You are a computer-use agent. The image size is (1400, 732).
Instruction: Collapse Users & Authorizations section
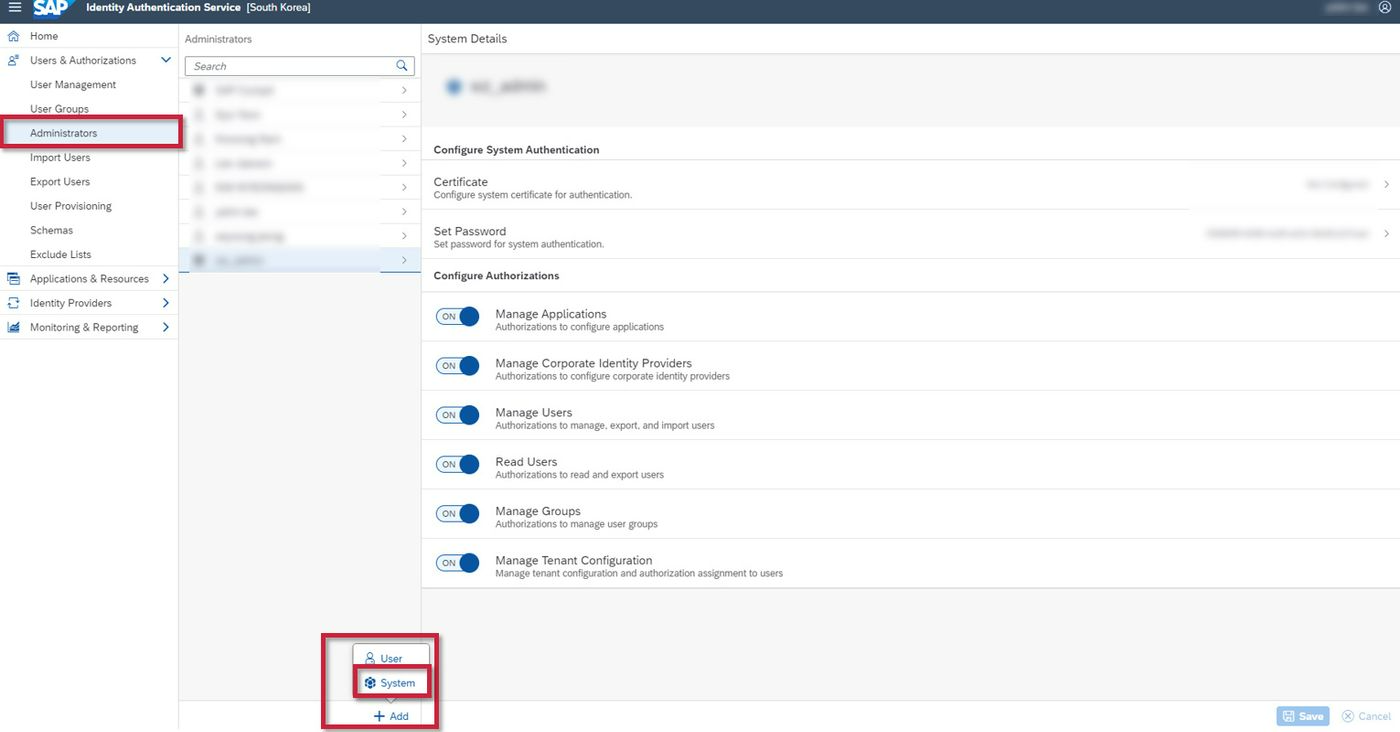click(166, 60)
